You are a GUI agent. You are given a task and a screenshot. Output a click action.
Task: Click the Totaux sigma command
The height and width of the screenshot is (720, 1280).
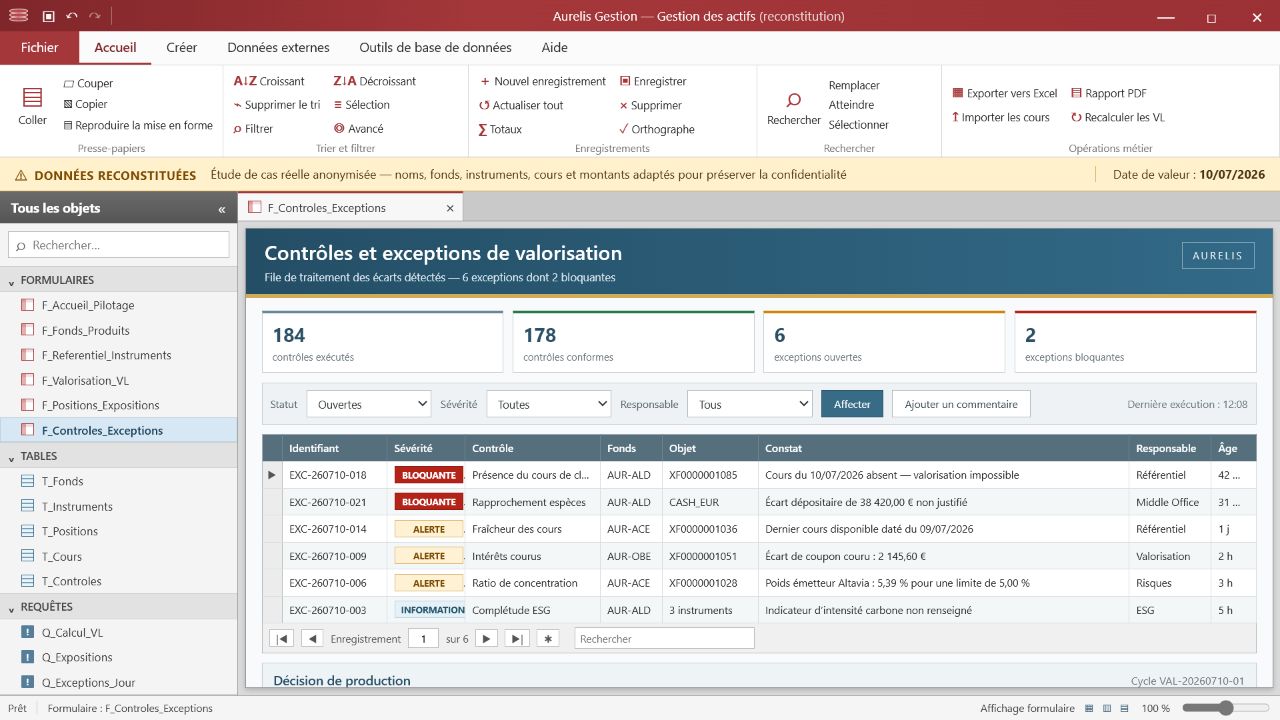pyautogui.click(x=500, y=130)
